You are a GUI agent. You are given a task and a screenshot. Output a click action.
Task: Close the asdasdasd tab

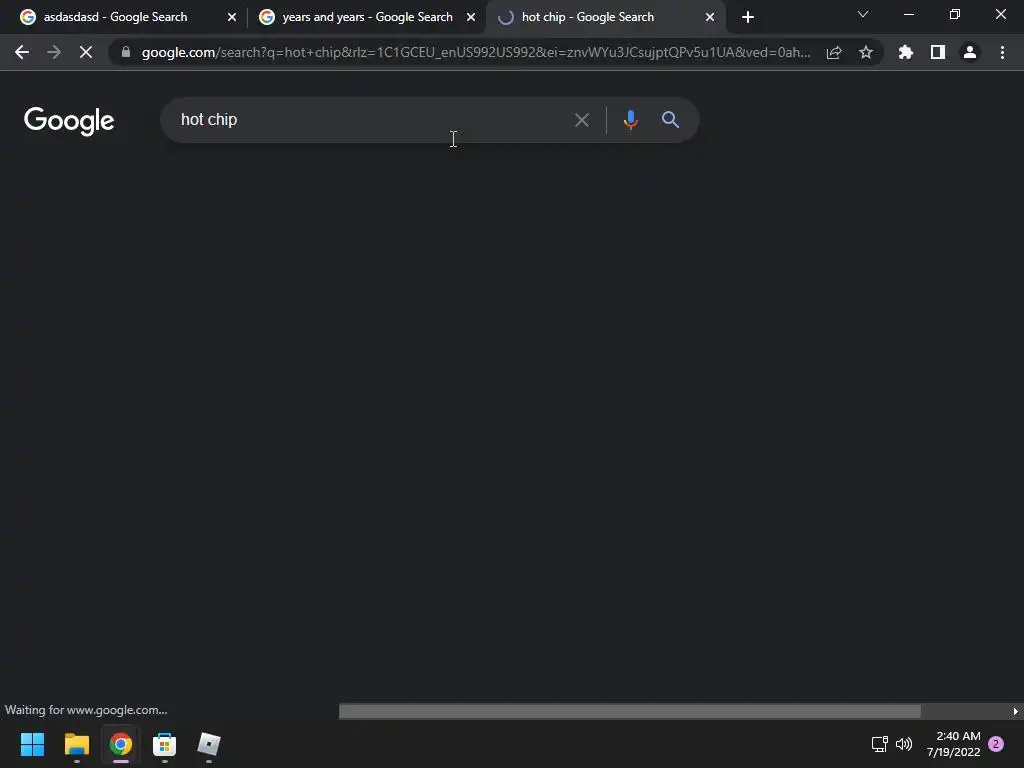232,18
